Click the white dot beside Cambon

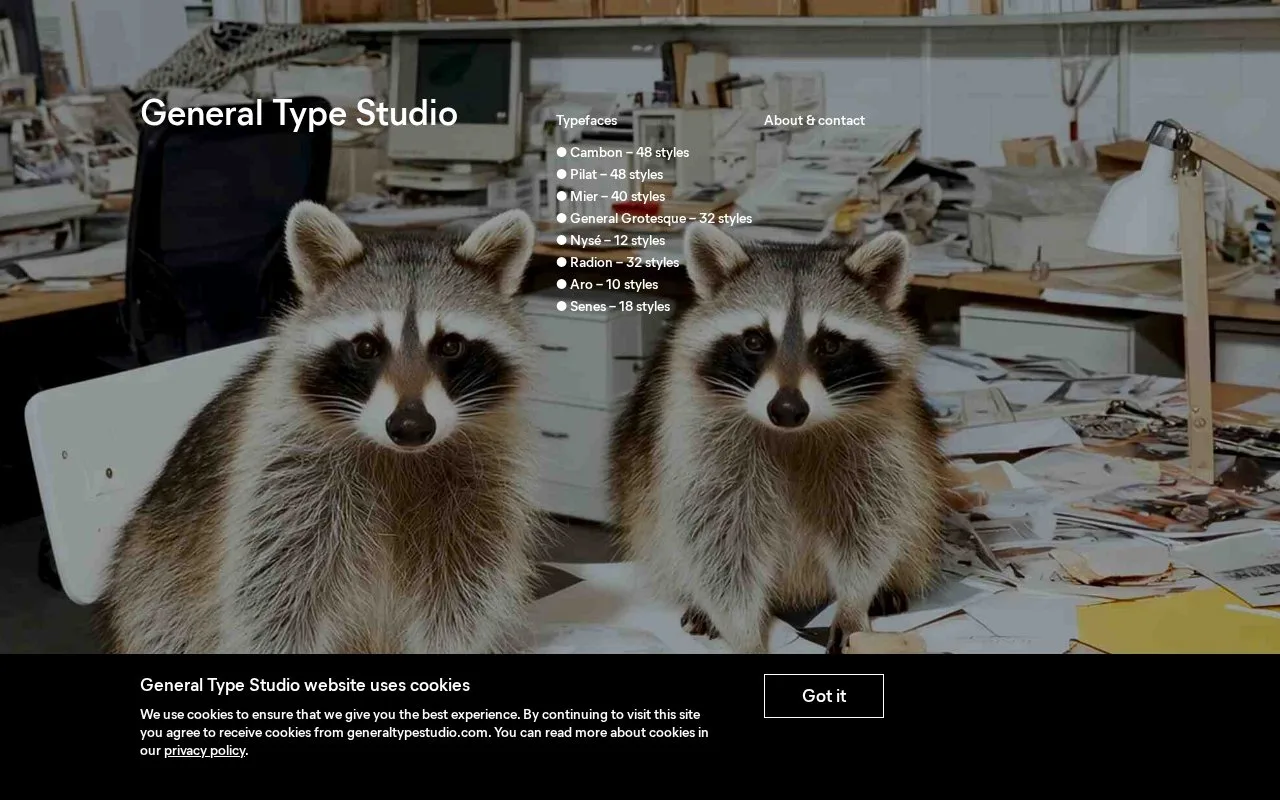point(562,152)
